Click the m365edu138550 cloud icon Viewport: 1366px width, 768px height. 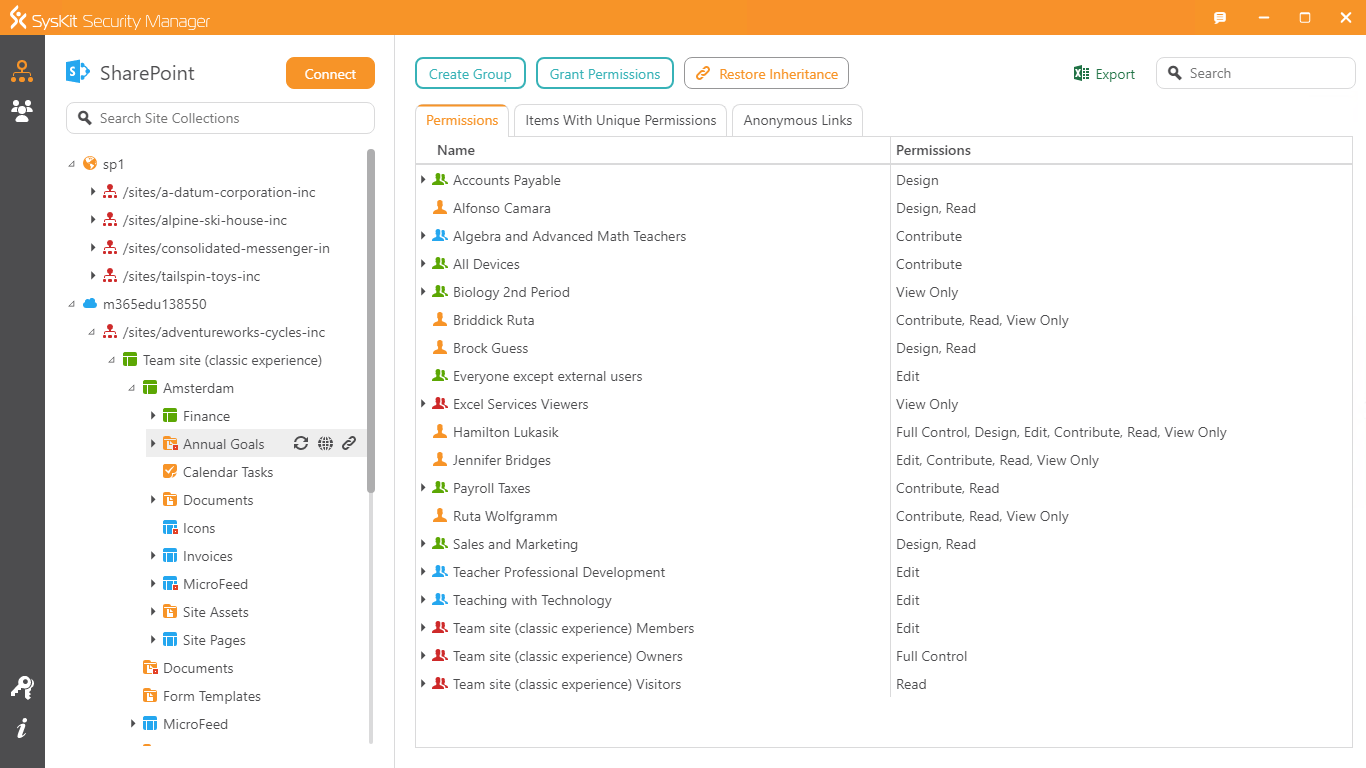[x=90, y=304]
